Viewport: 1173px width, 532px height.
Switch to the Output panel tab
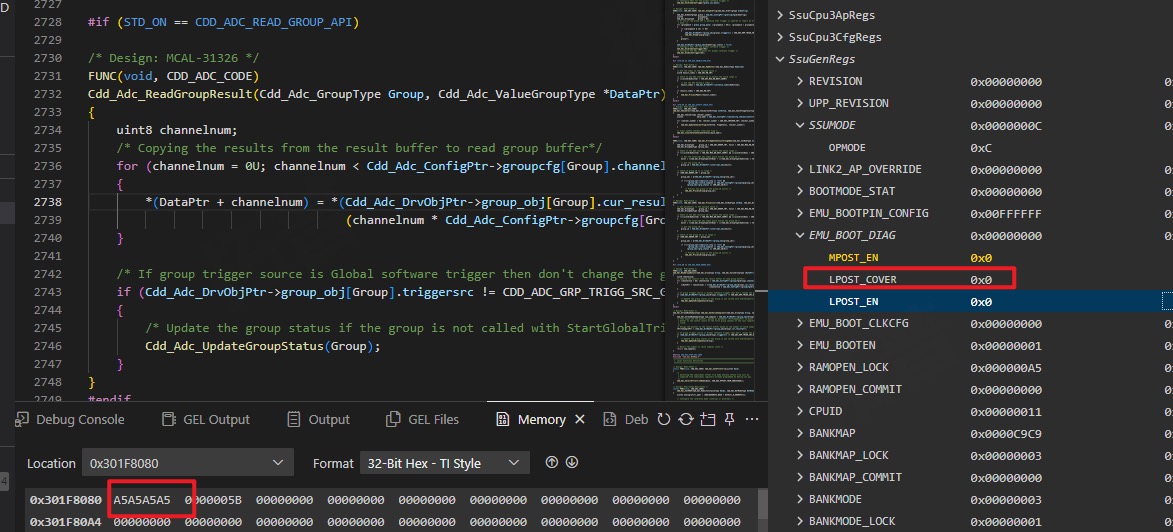(x=319, y=420)
